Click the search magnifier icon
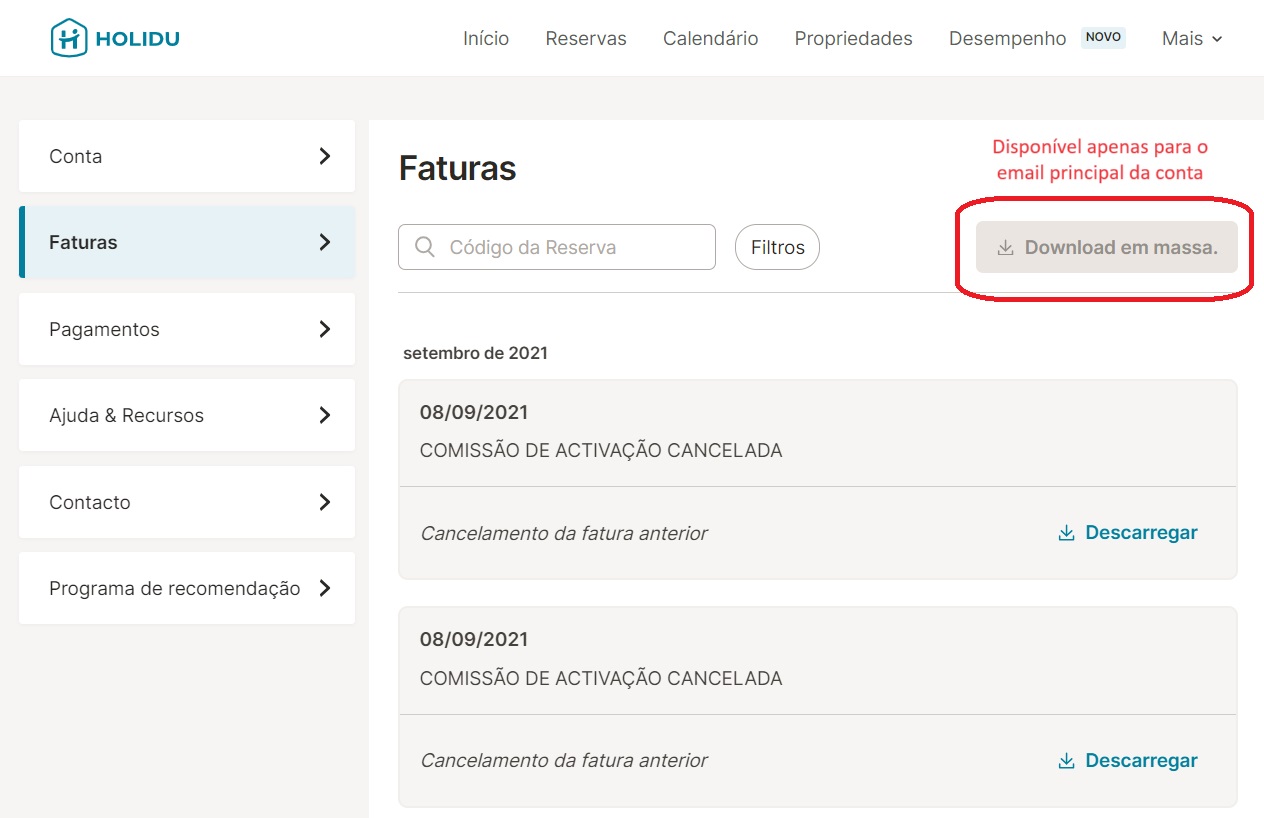The width and height of the screenshot is (1264, 818). 424,247
